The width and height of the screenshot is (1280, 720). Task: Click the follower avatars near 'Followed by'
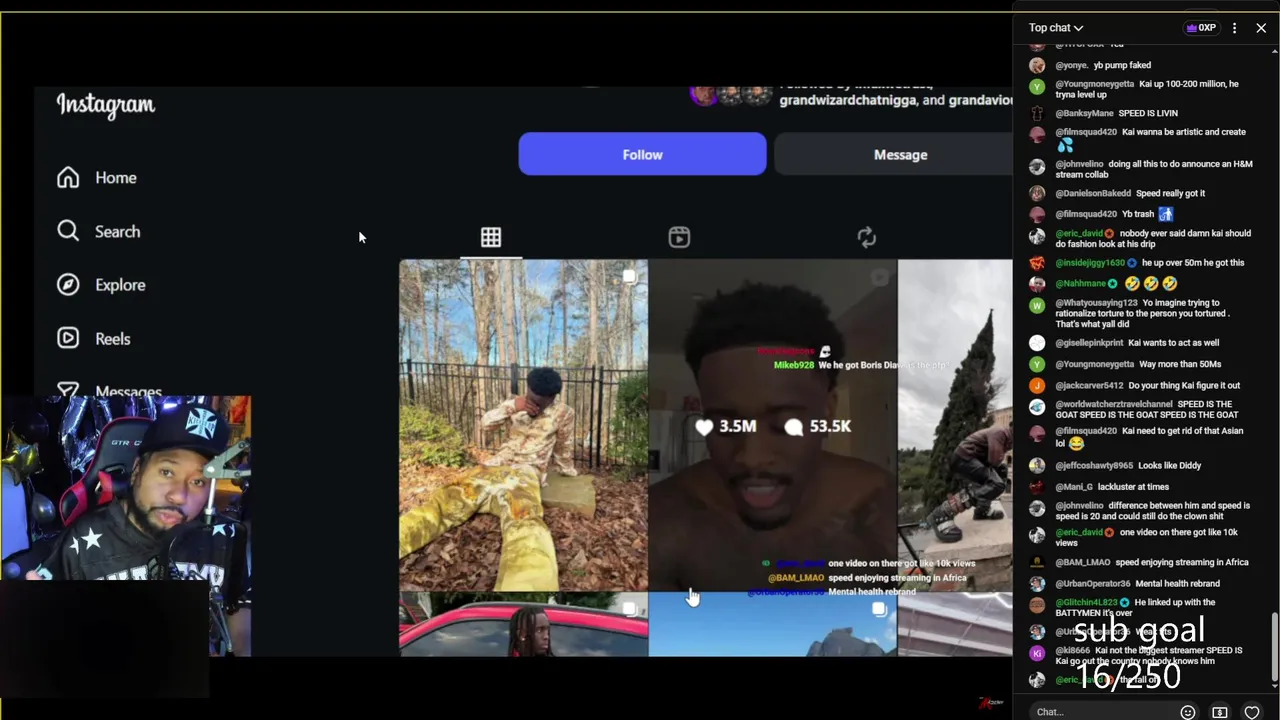coord(732,95)
